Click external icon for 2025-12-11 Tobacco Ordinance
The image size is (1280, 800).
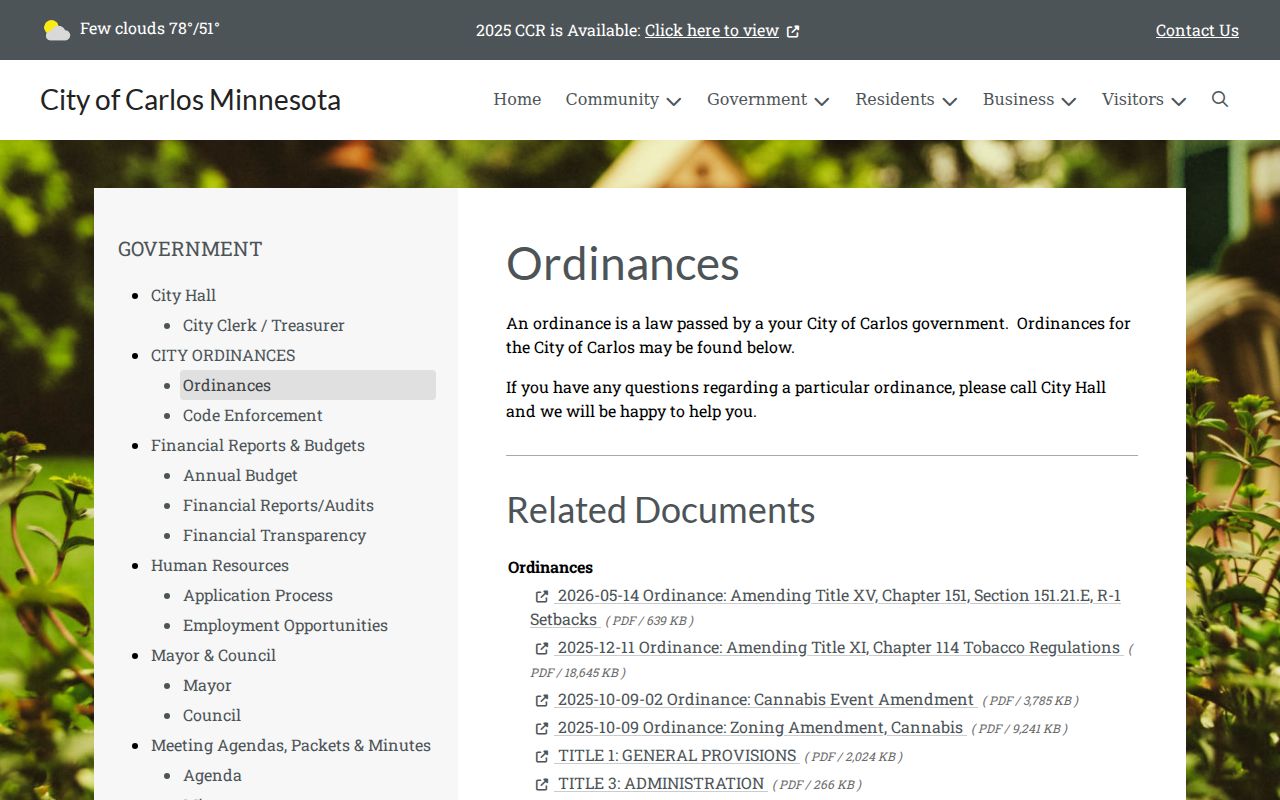click(x=542, y=648)
